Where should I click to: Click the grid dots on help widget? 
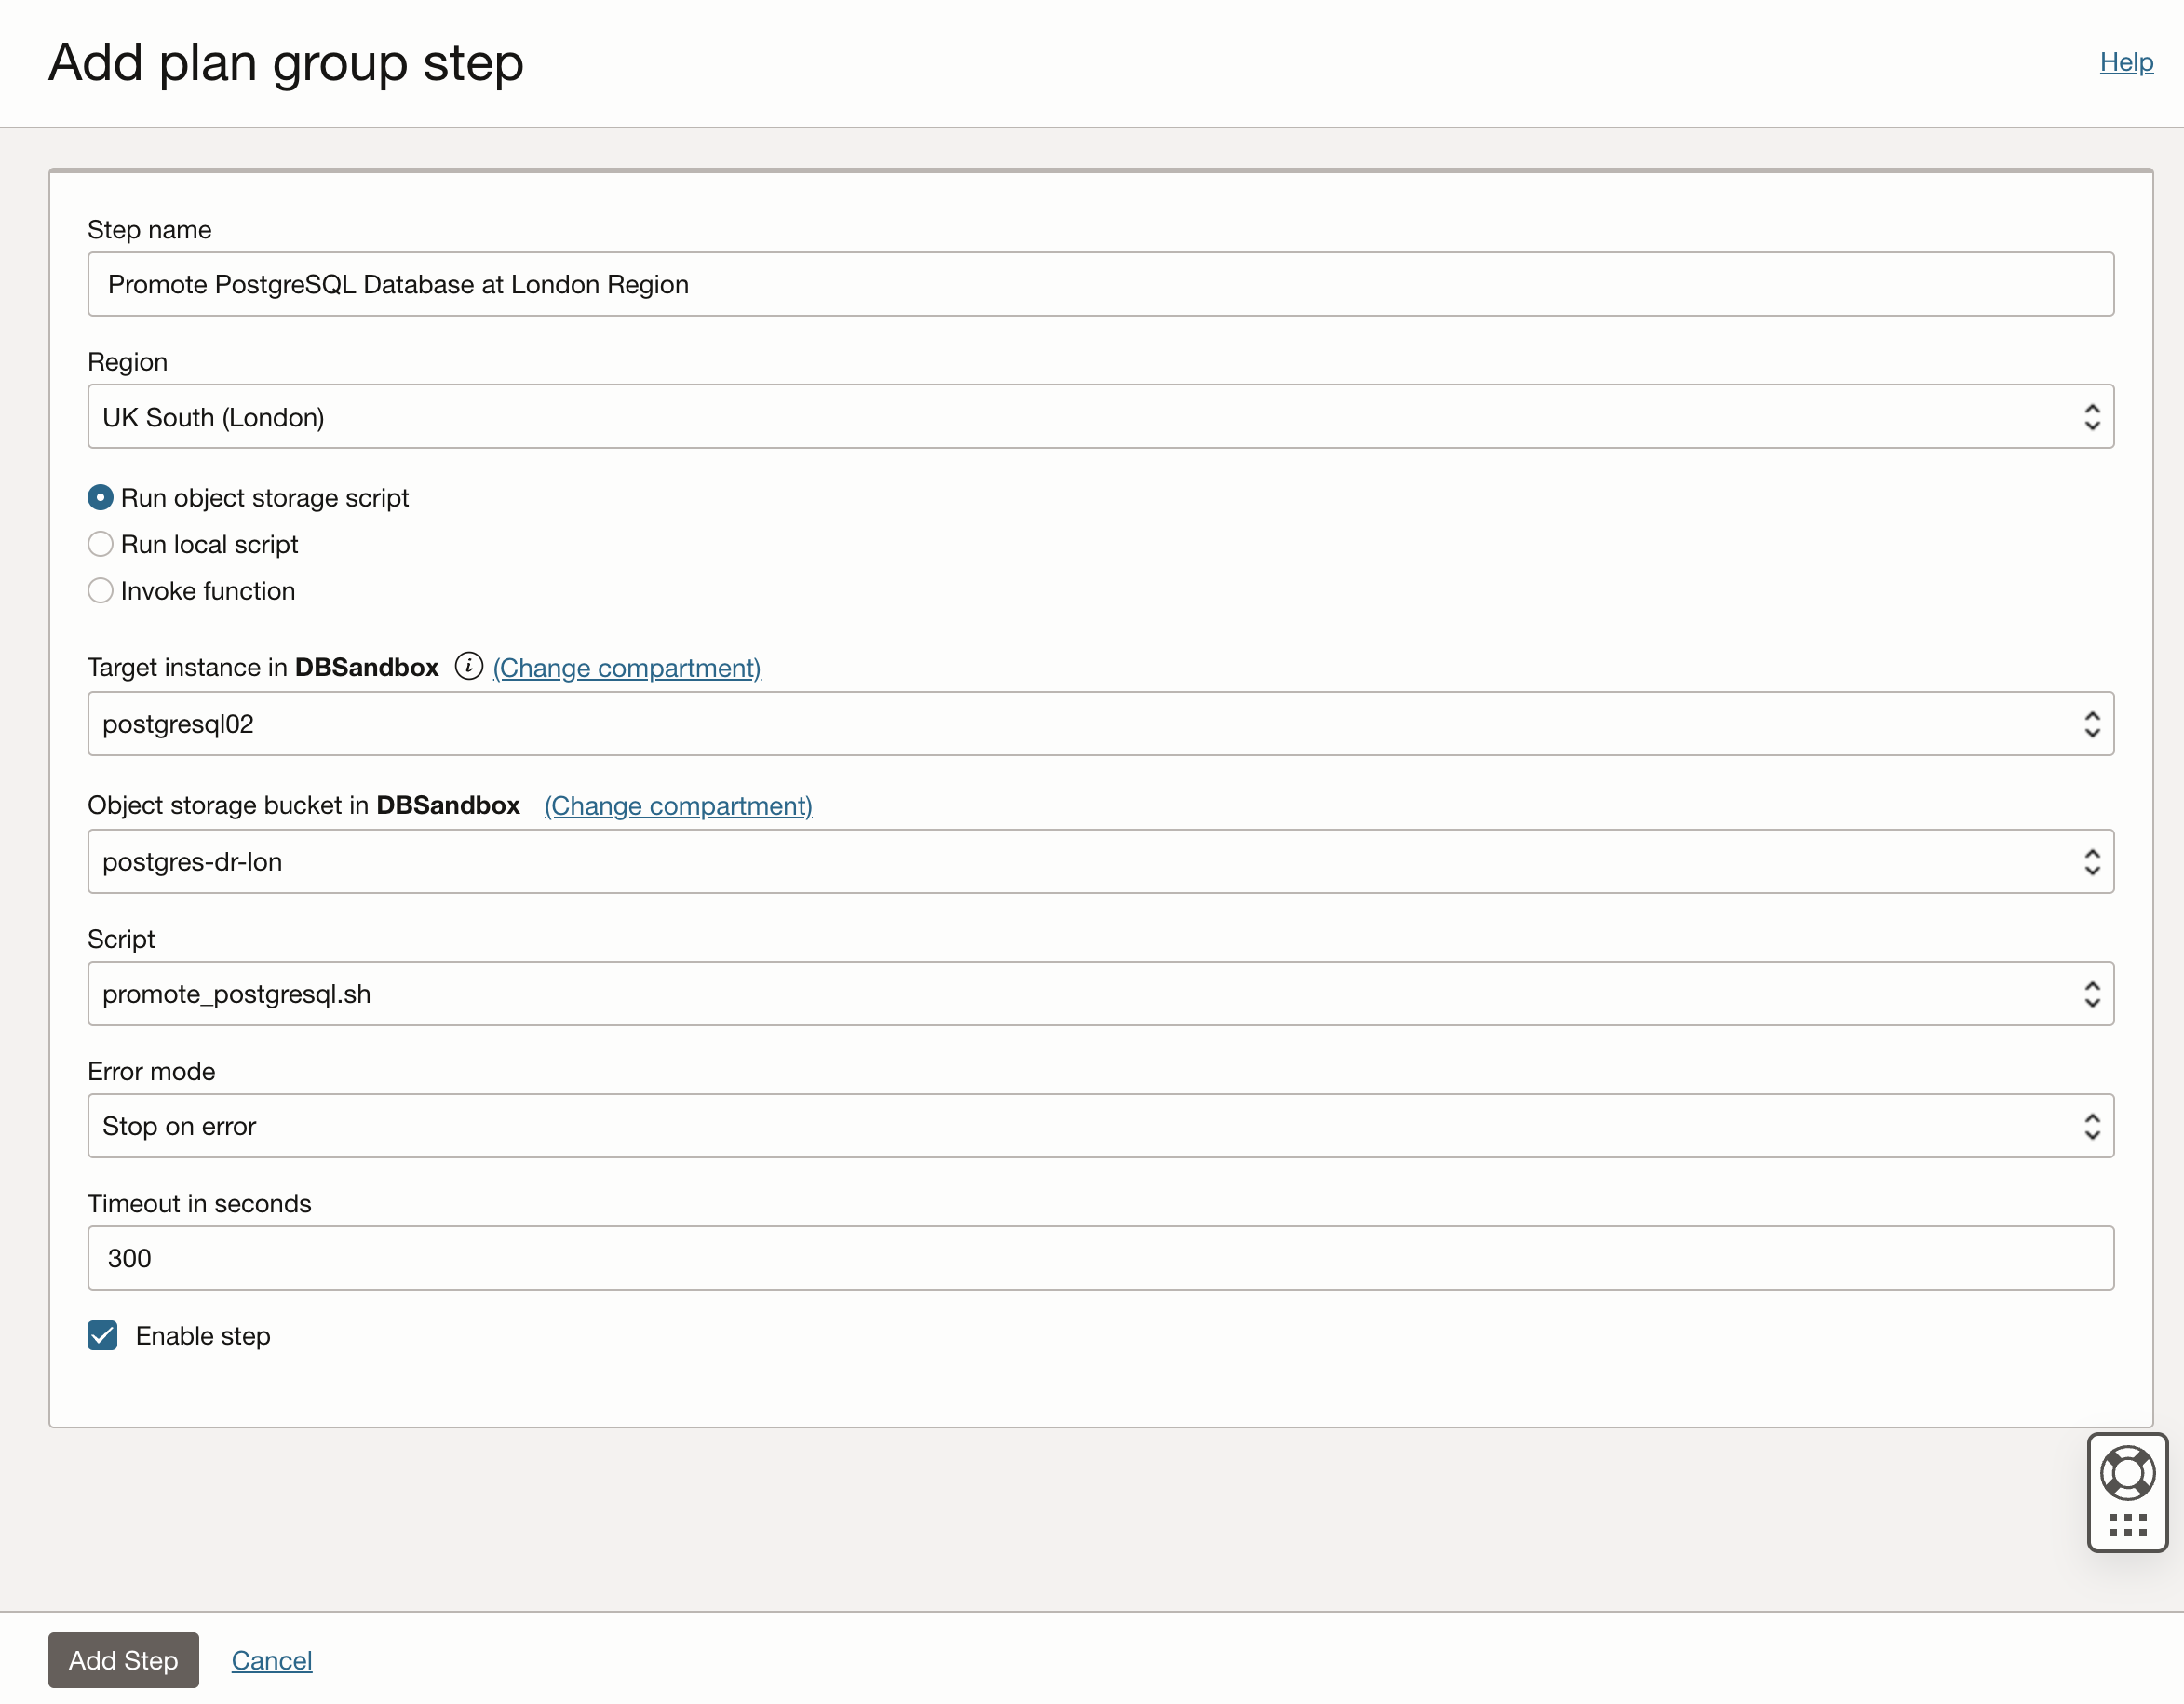[2127, 1525]
